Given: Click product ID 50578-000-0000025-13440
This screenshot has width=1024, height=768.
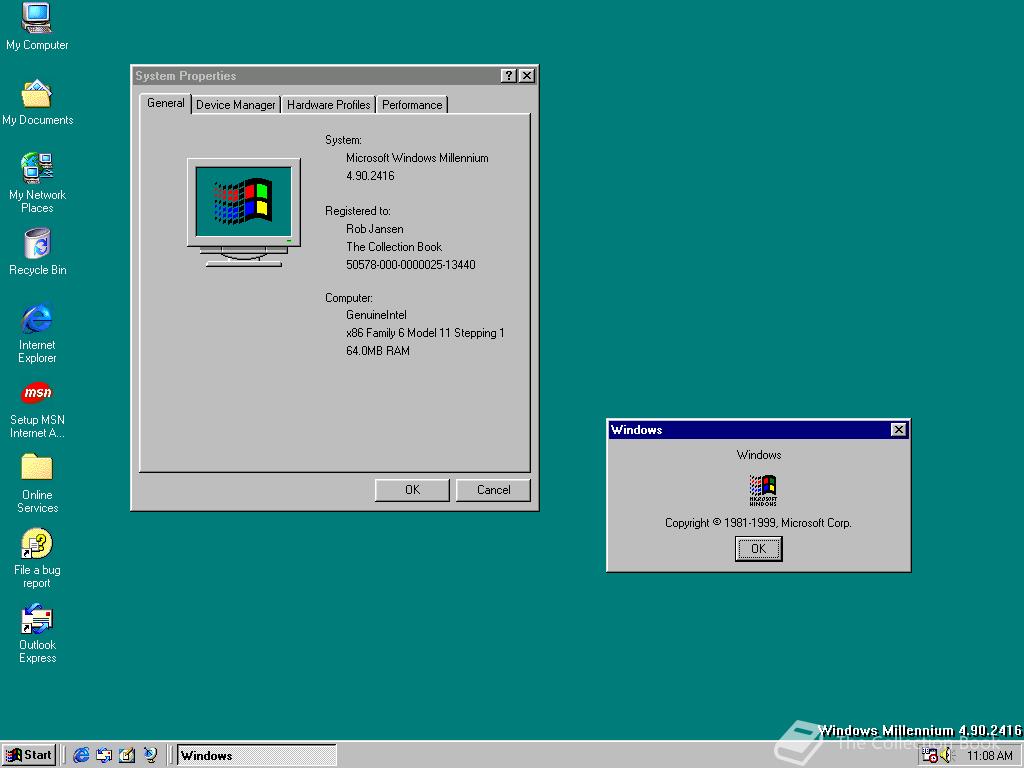Looking at the screenshot, I should pos(411,264).
